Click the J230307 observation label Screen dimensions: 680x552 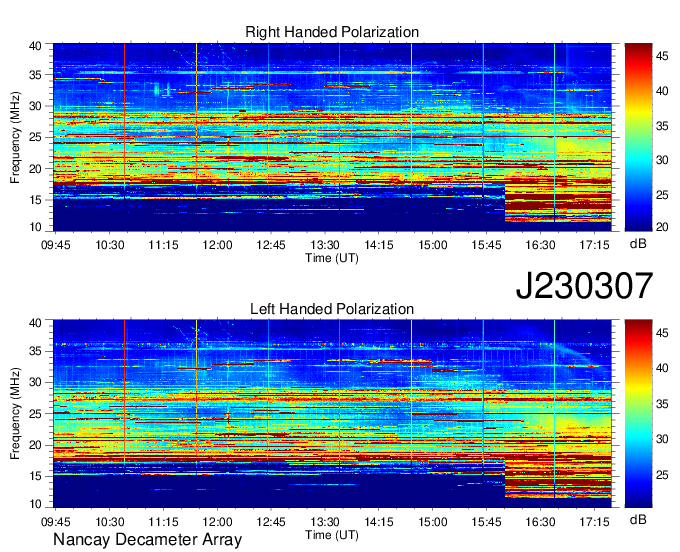pos(584,286)
